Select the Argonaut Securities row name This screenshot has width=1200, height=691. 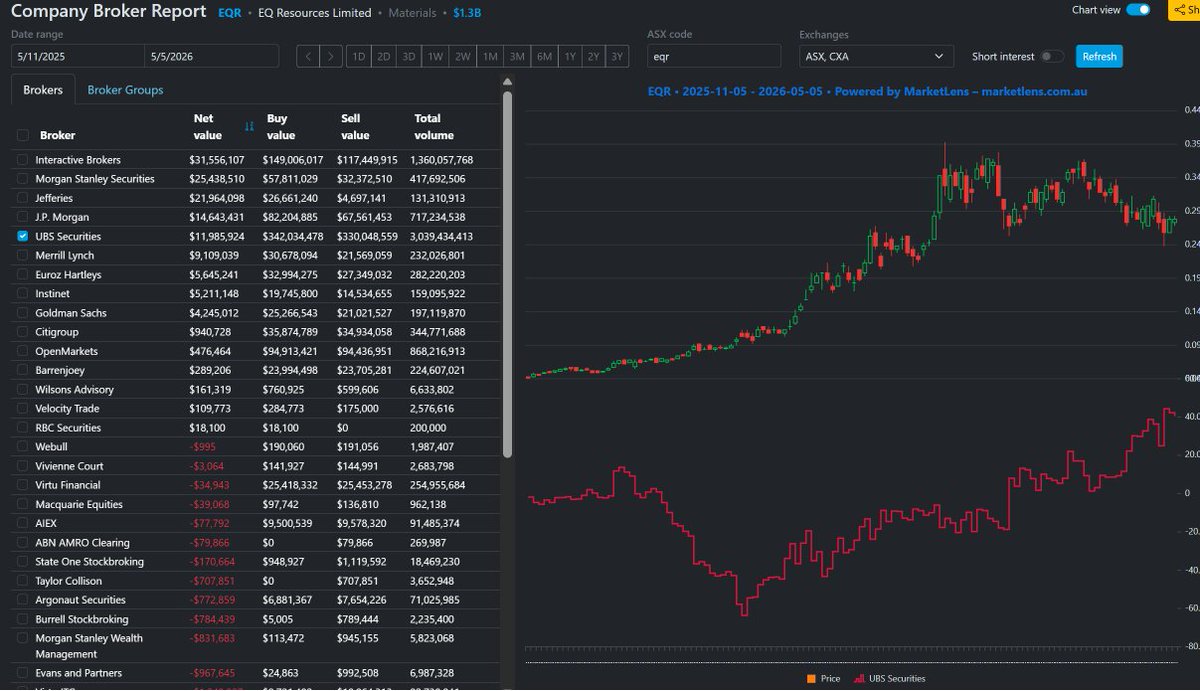pyautogui.click(x=80, y=600)
